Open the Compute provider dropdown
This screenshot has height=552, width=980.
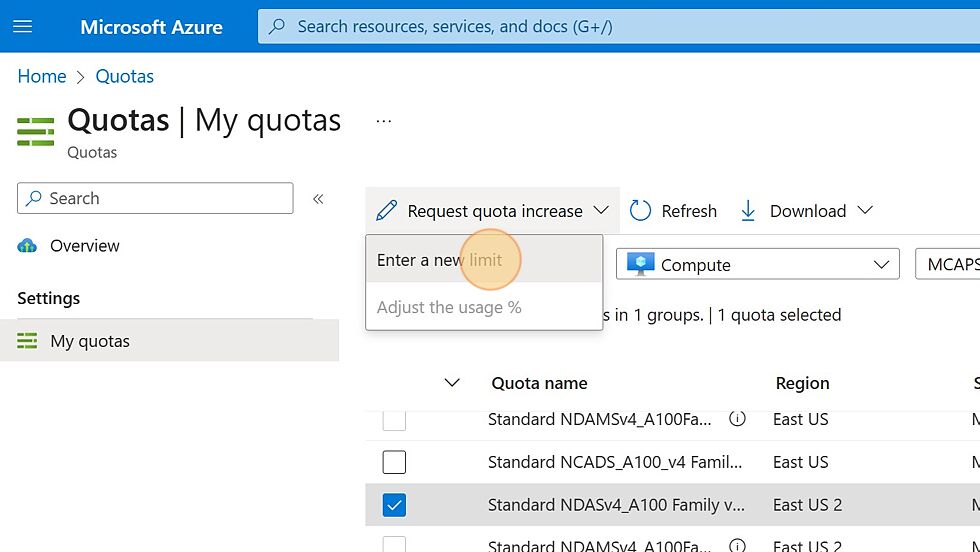click(758, 264)
